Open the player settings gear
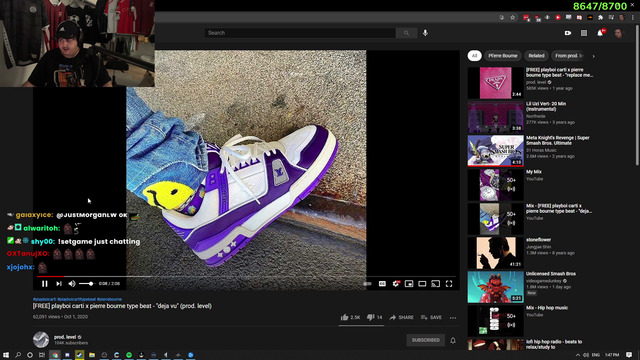Screen dimensions: 640x360 point(396,284)
